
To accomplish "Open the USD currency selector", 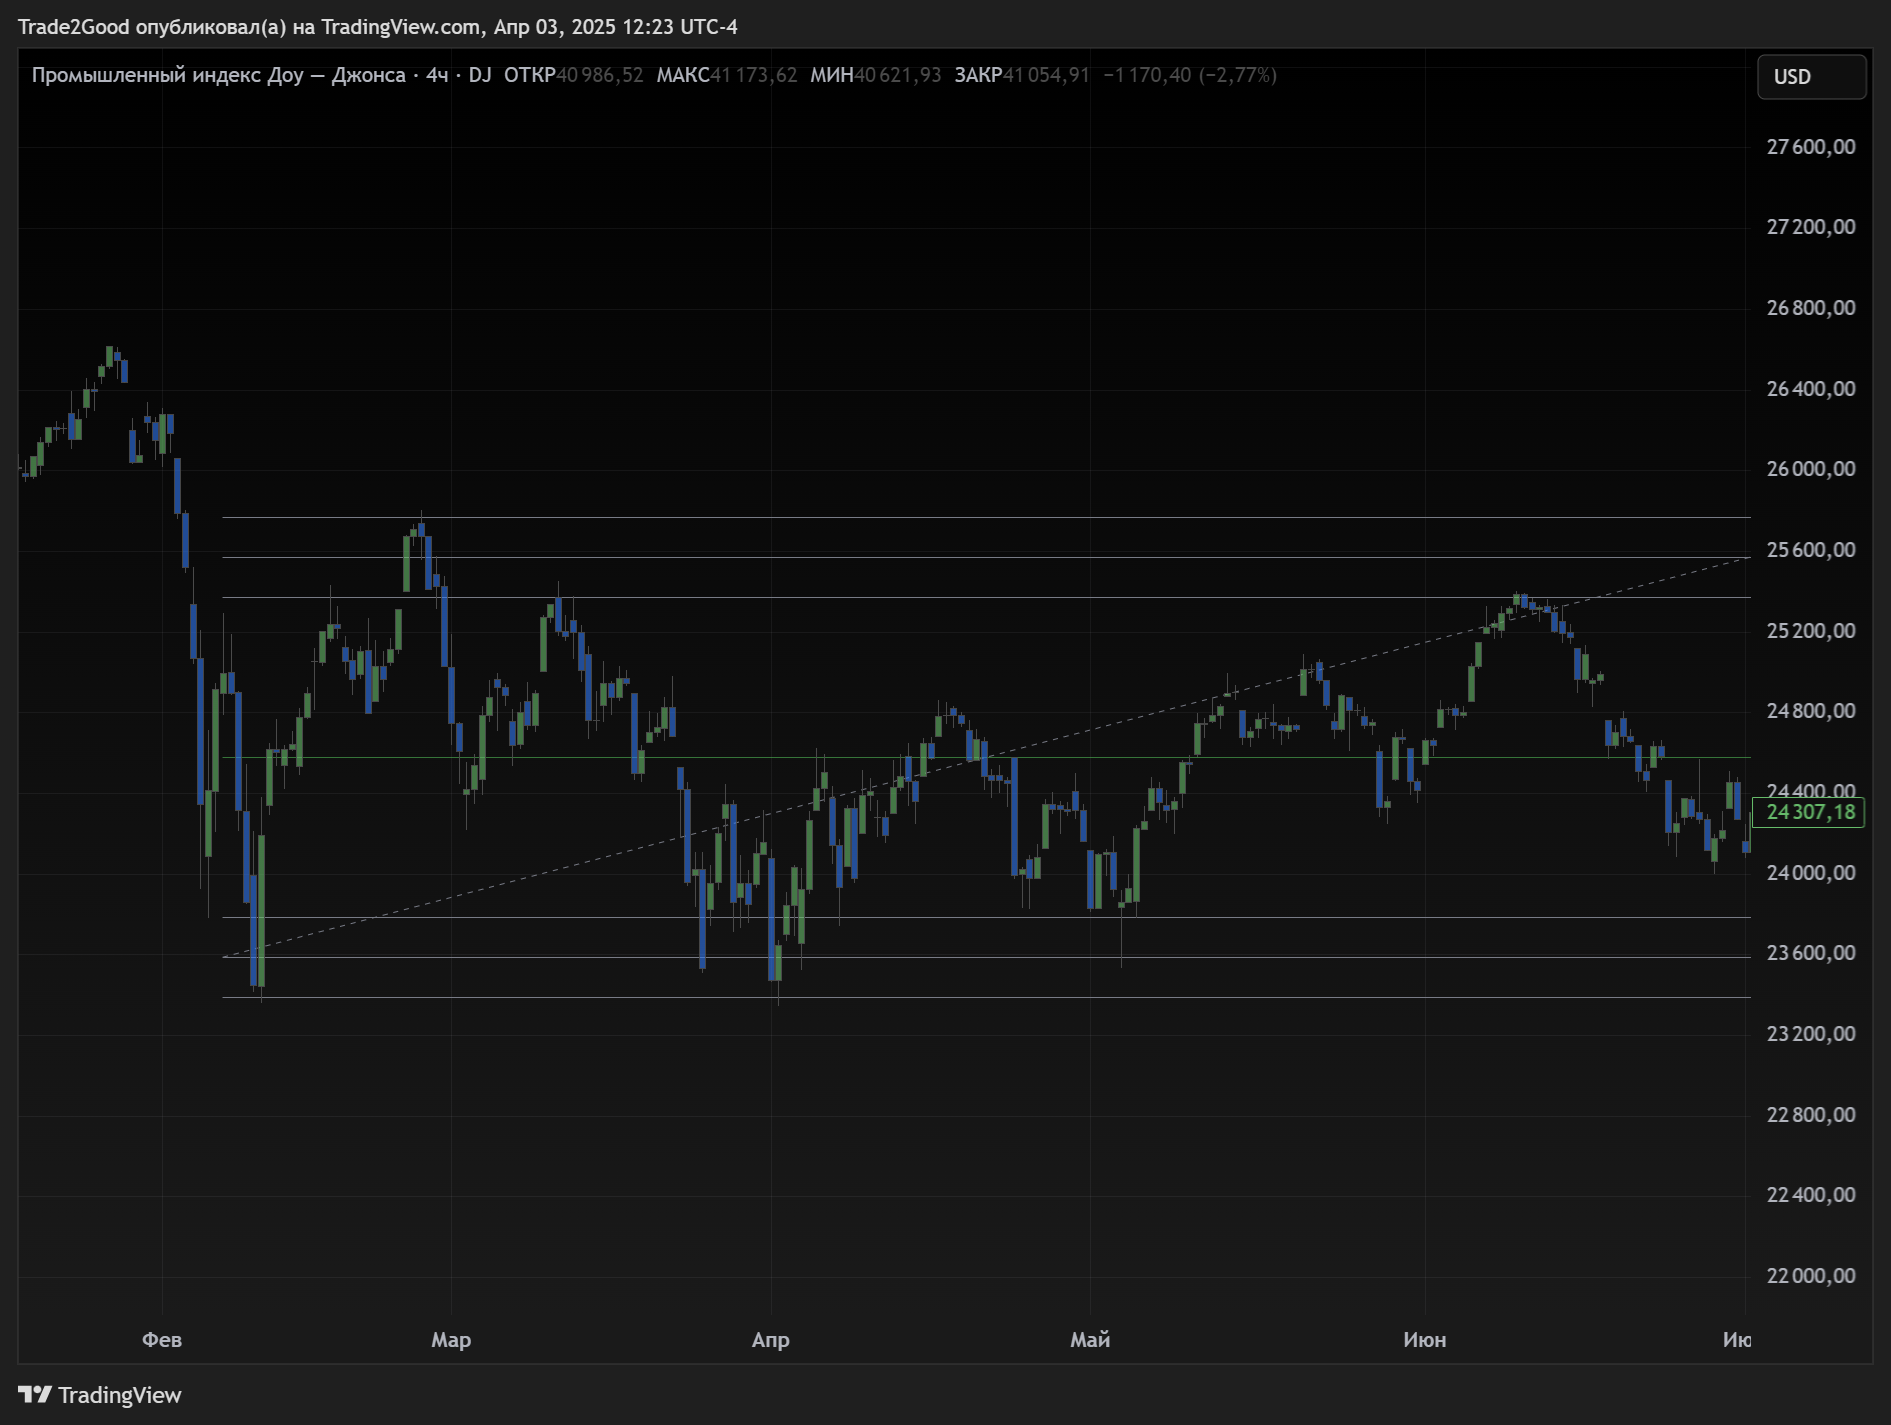I will [x=1810, y=77].
